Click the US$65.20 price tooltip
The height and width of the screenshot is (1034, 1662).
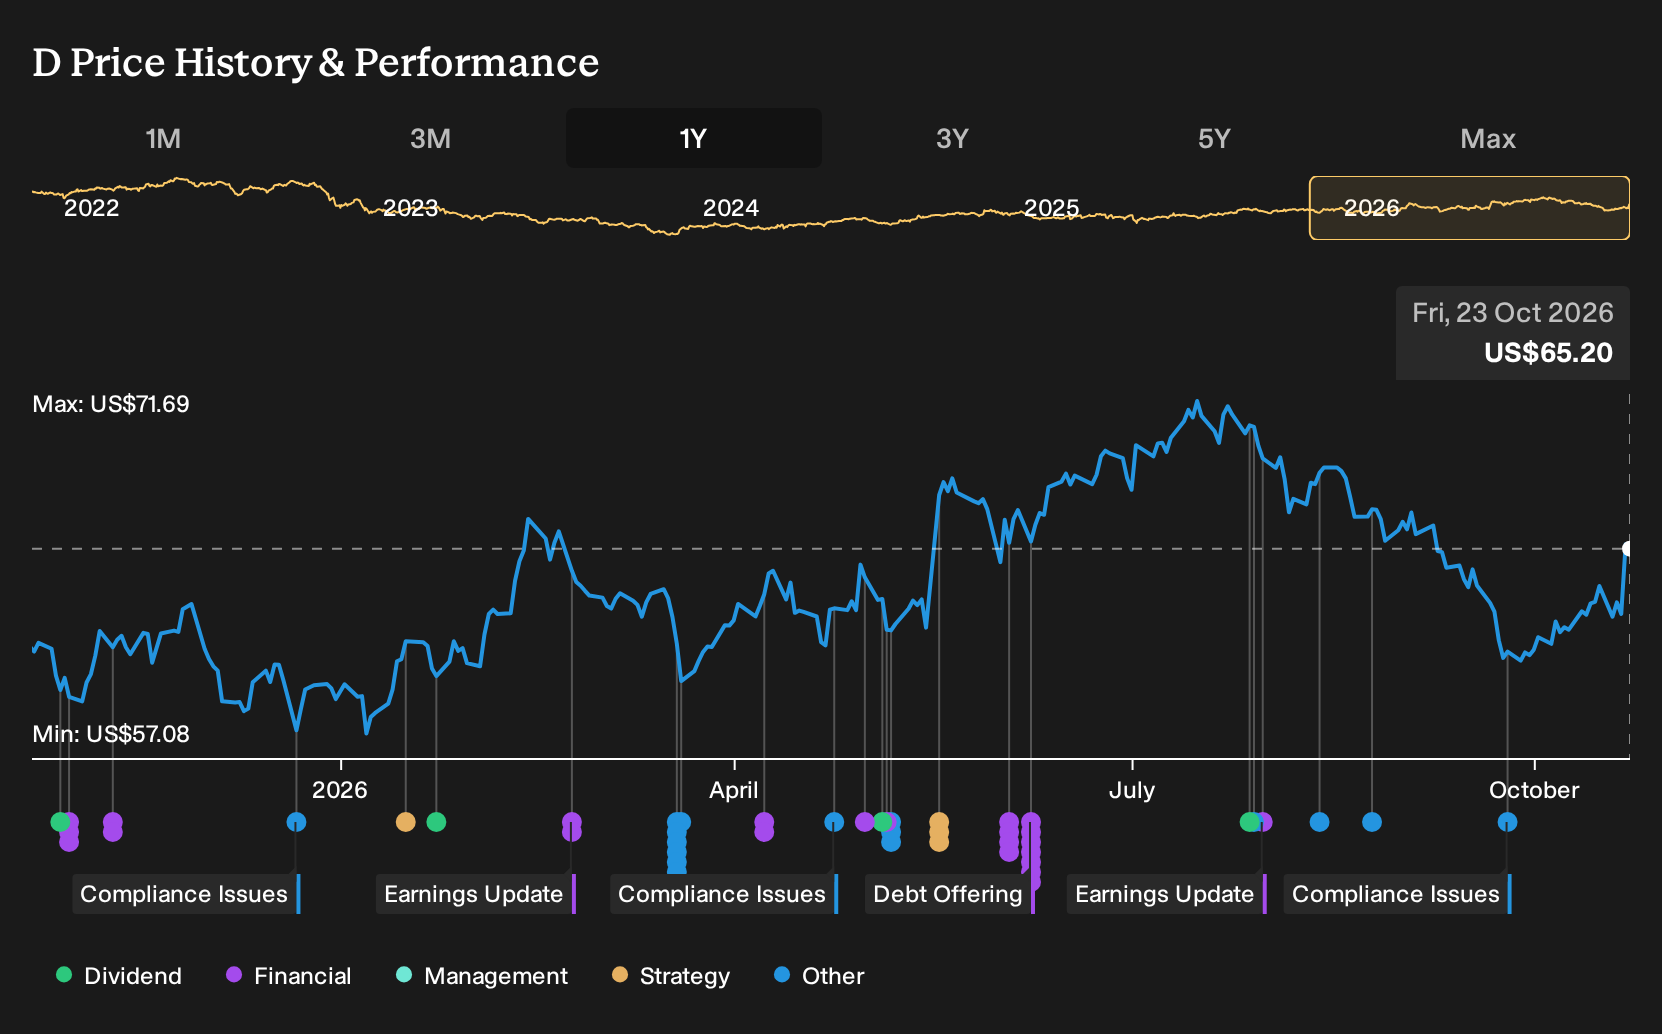(x=1512, y=333)
